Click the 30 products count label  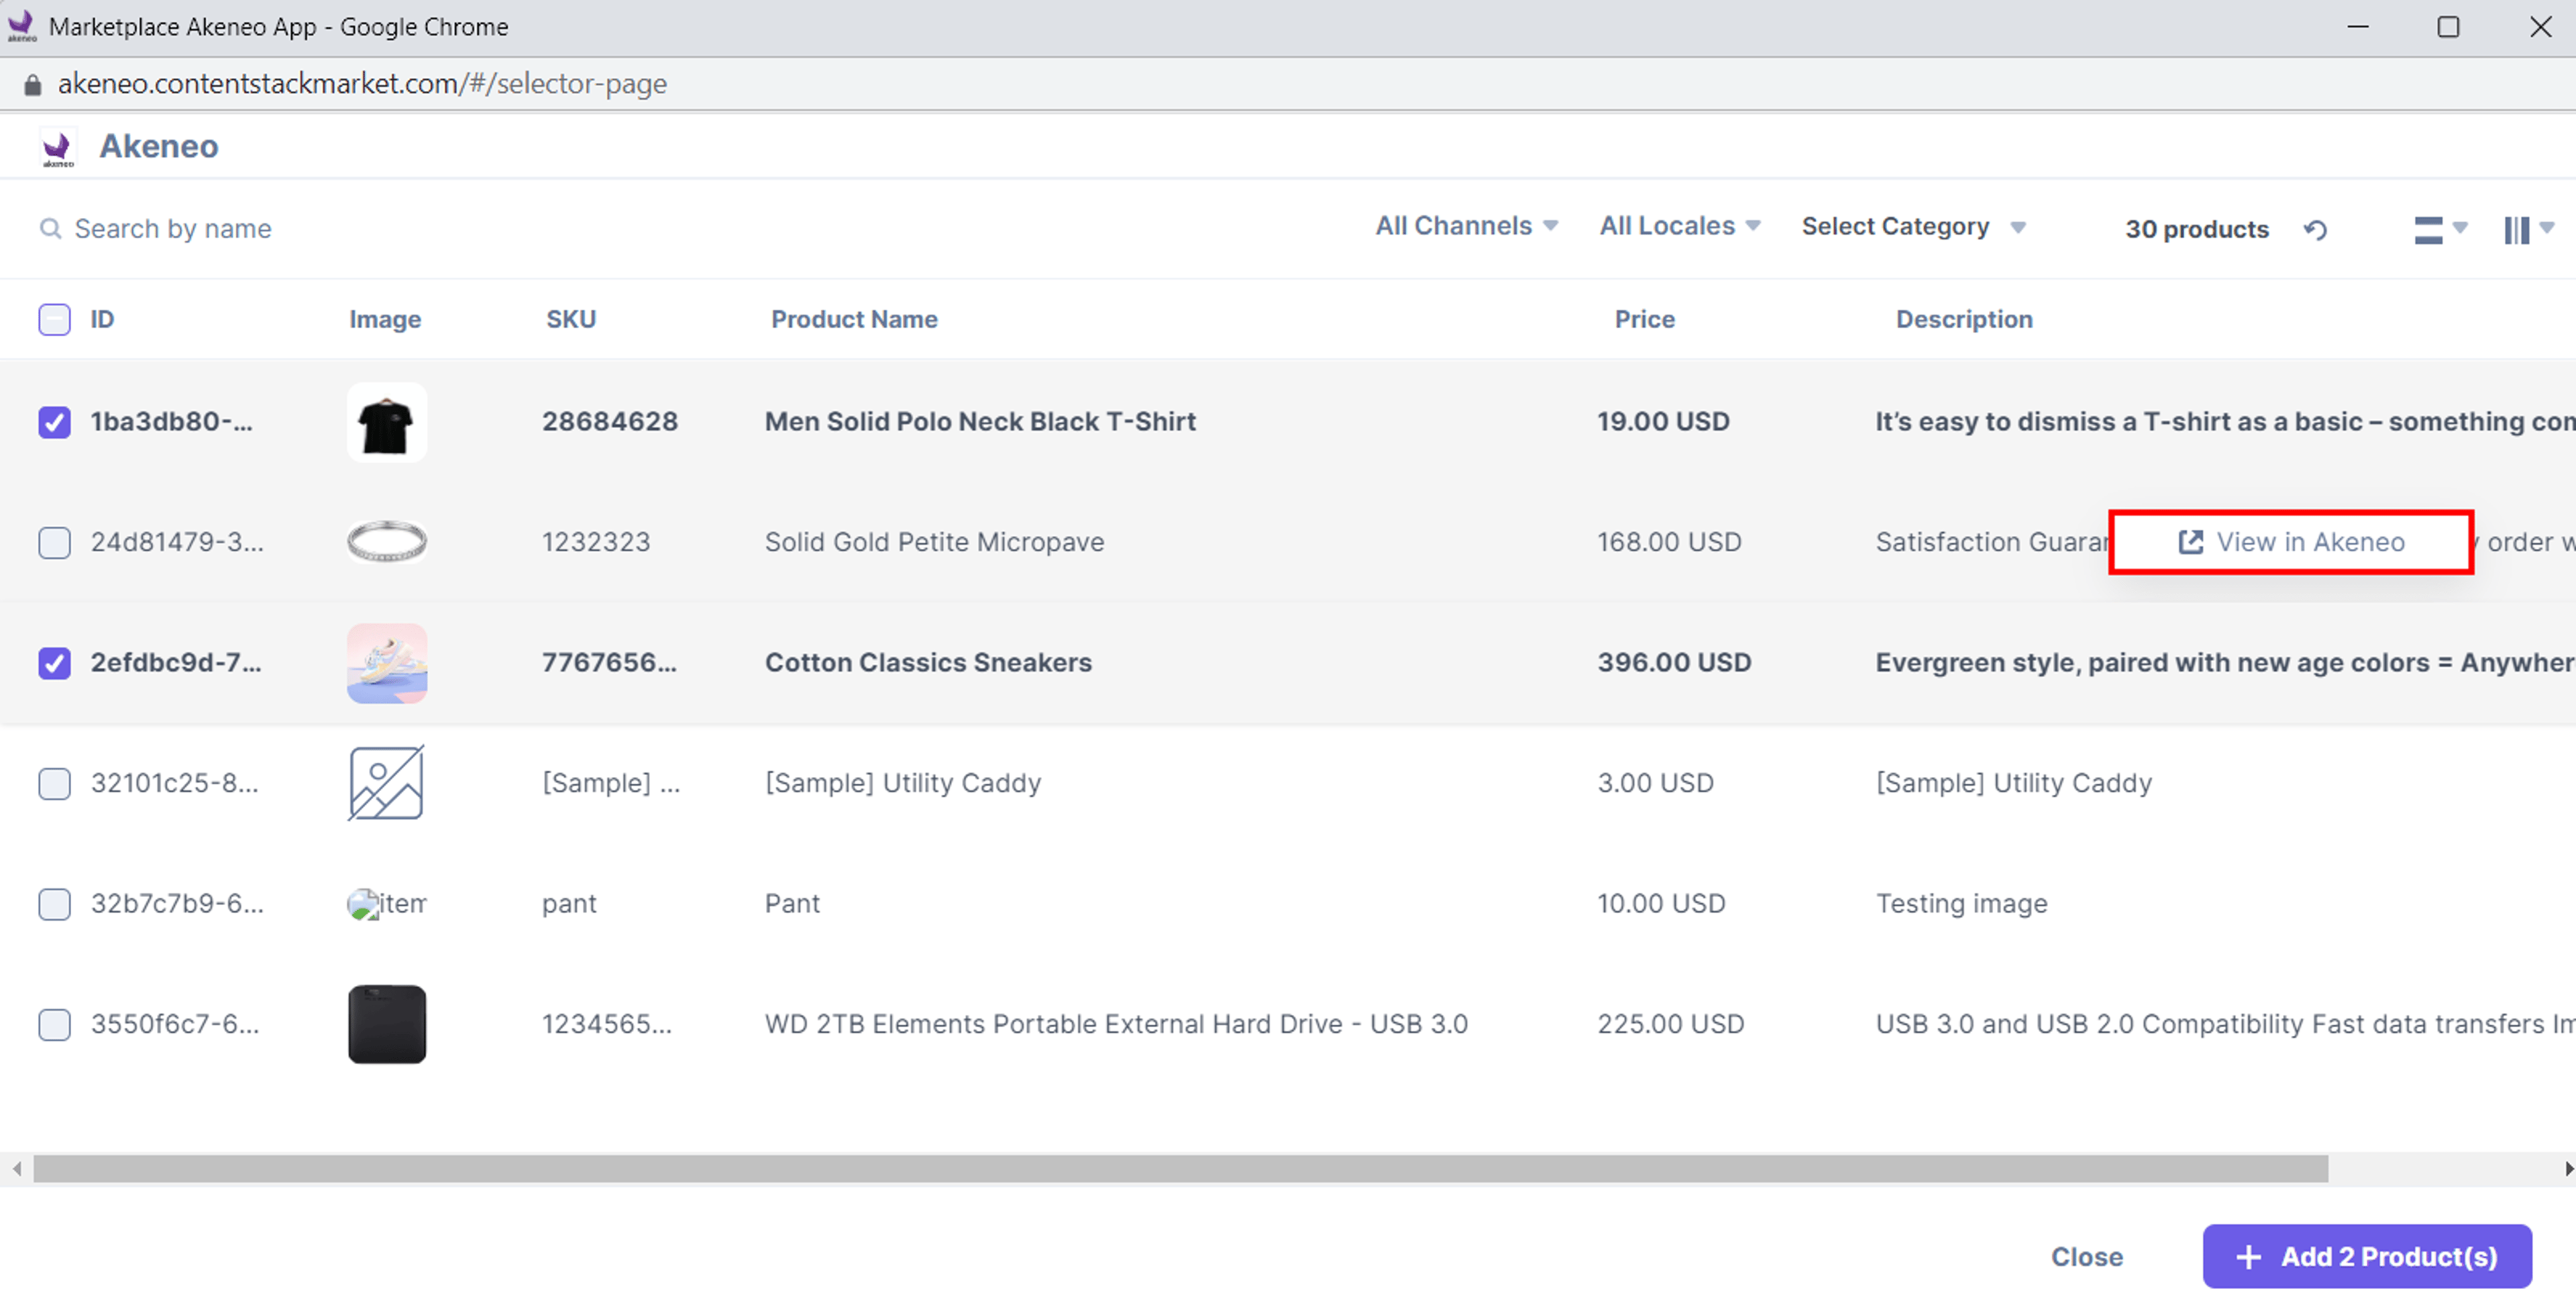(2197, 230)
